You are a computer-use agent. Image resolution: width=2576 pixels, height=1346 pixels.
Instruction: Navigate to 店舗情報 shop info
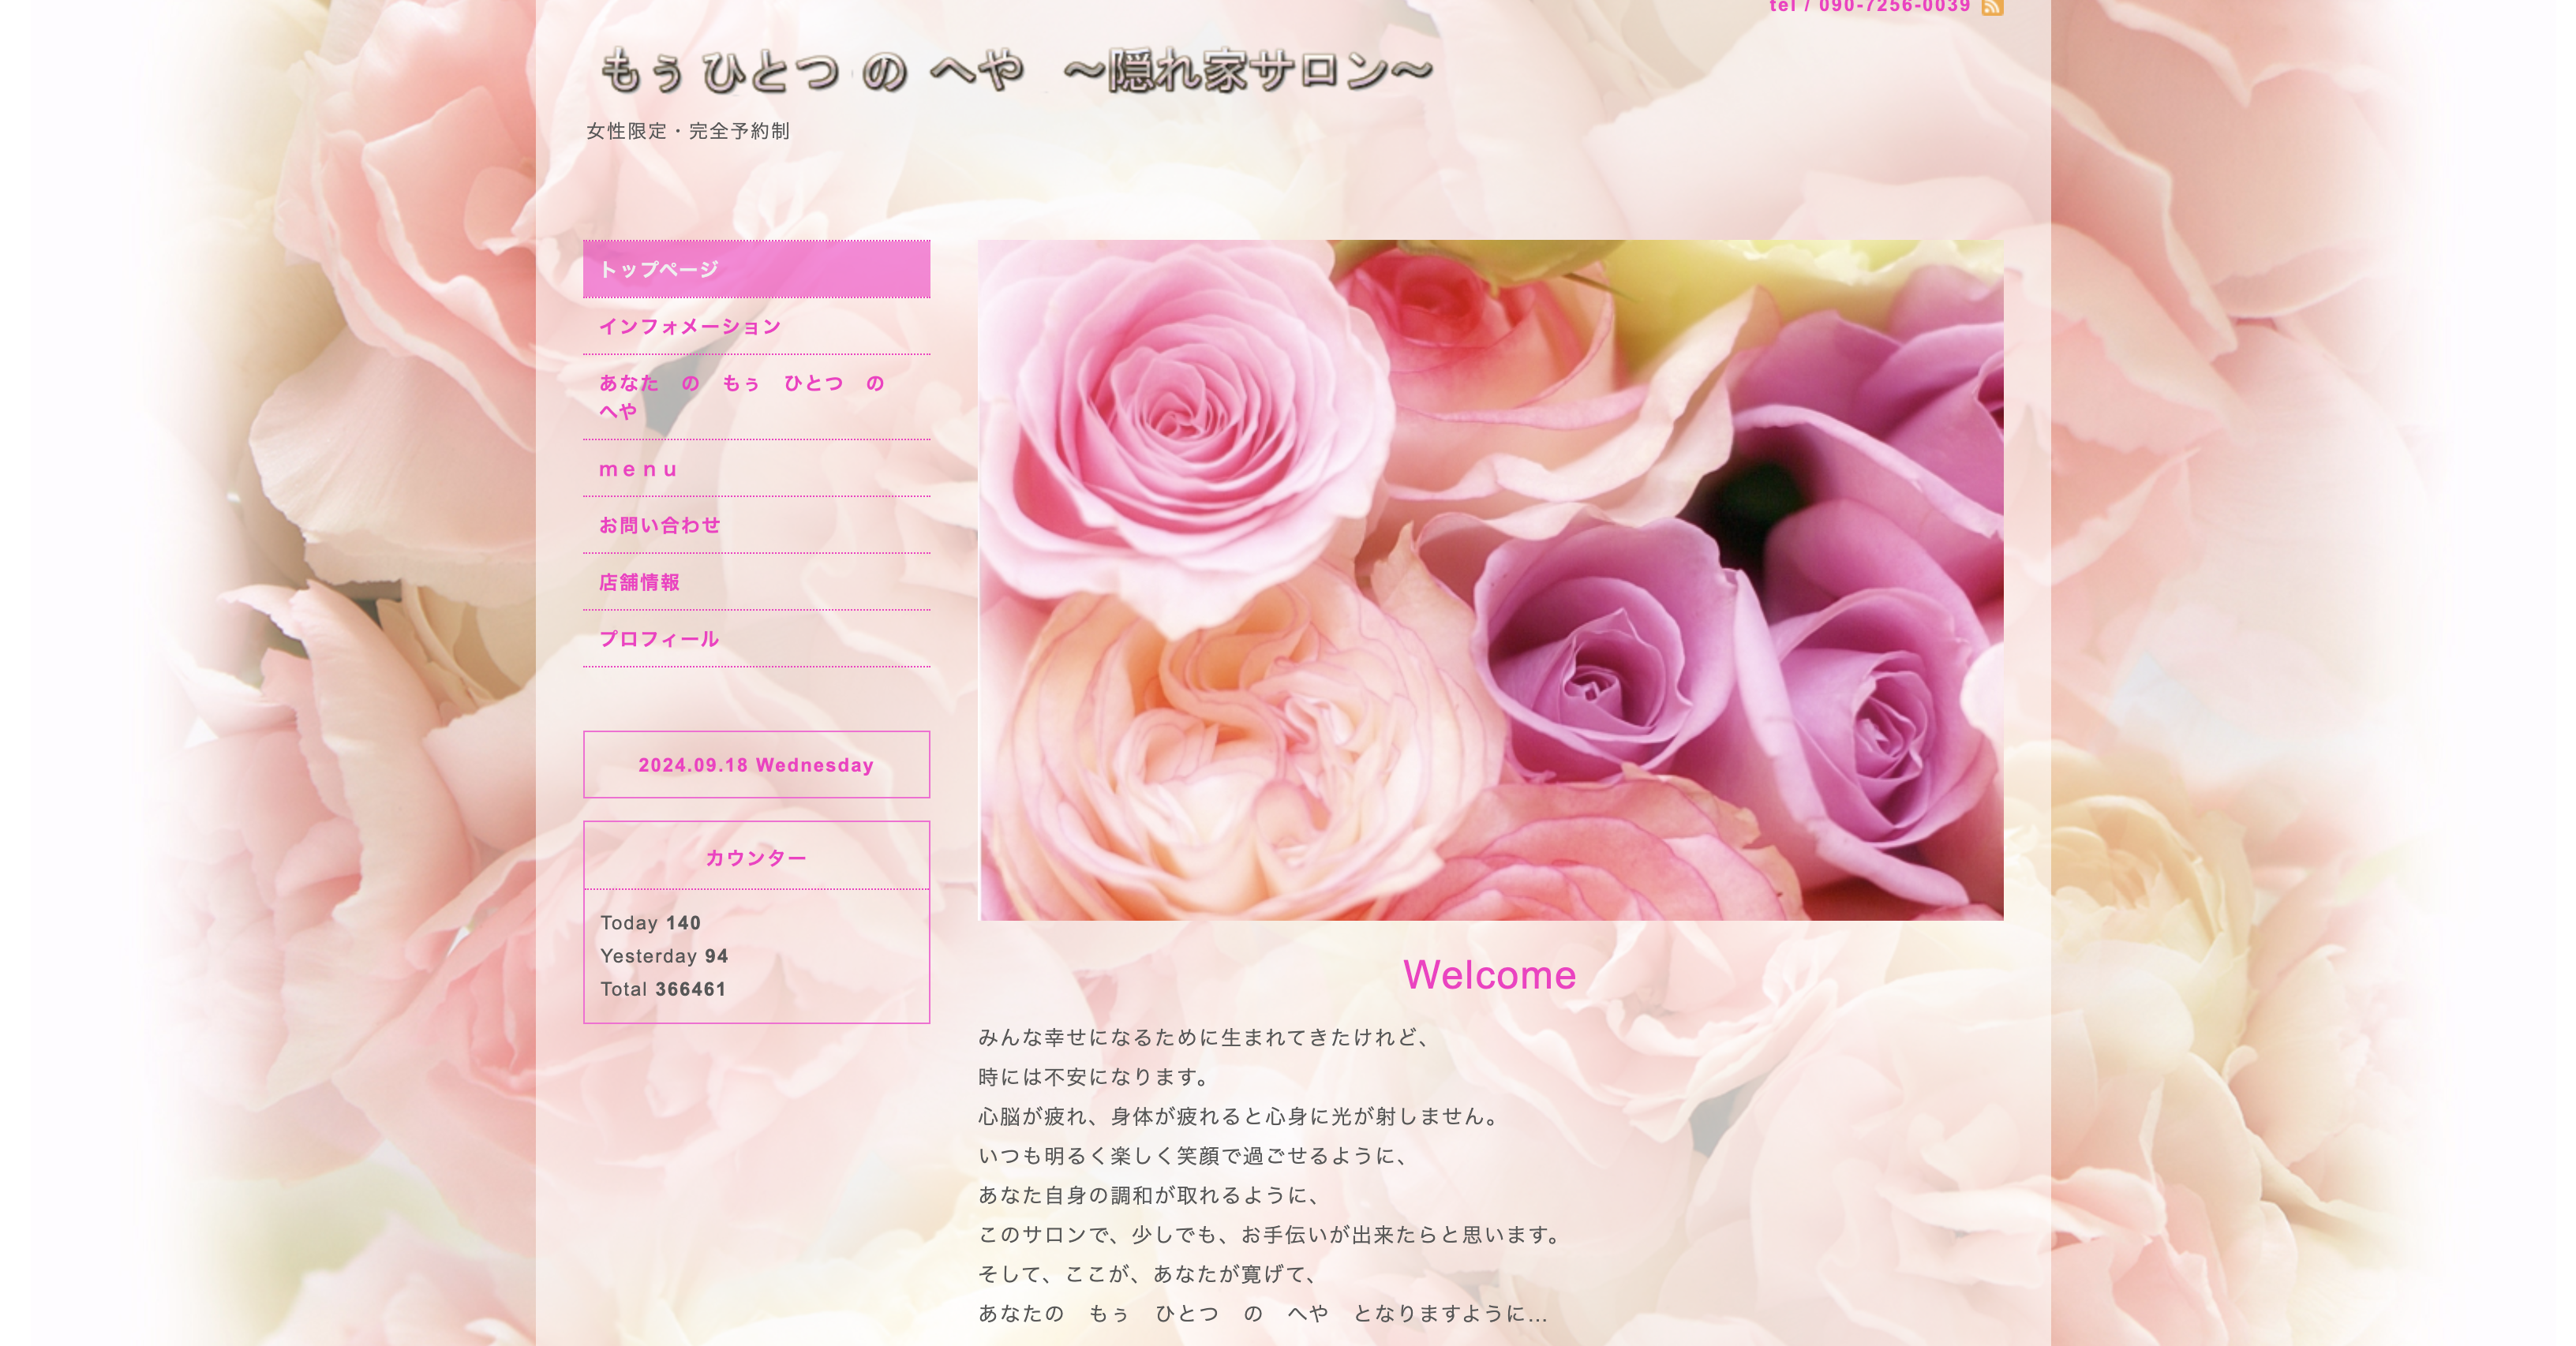640,582
